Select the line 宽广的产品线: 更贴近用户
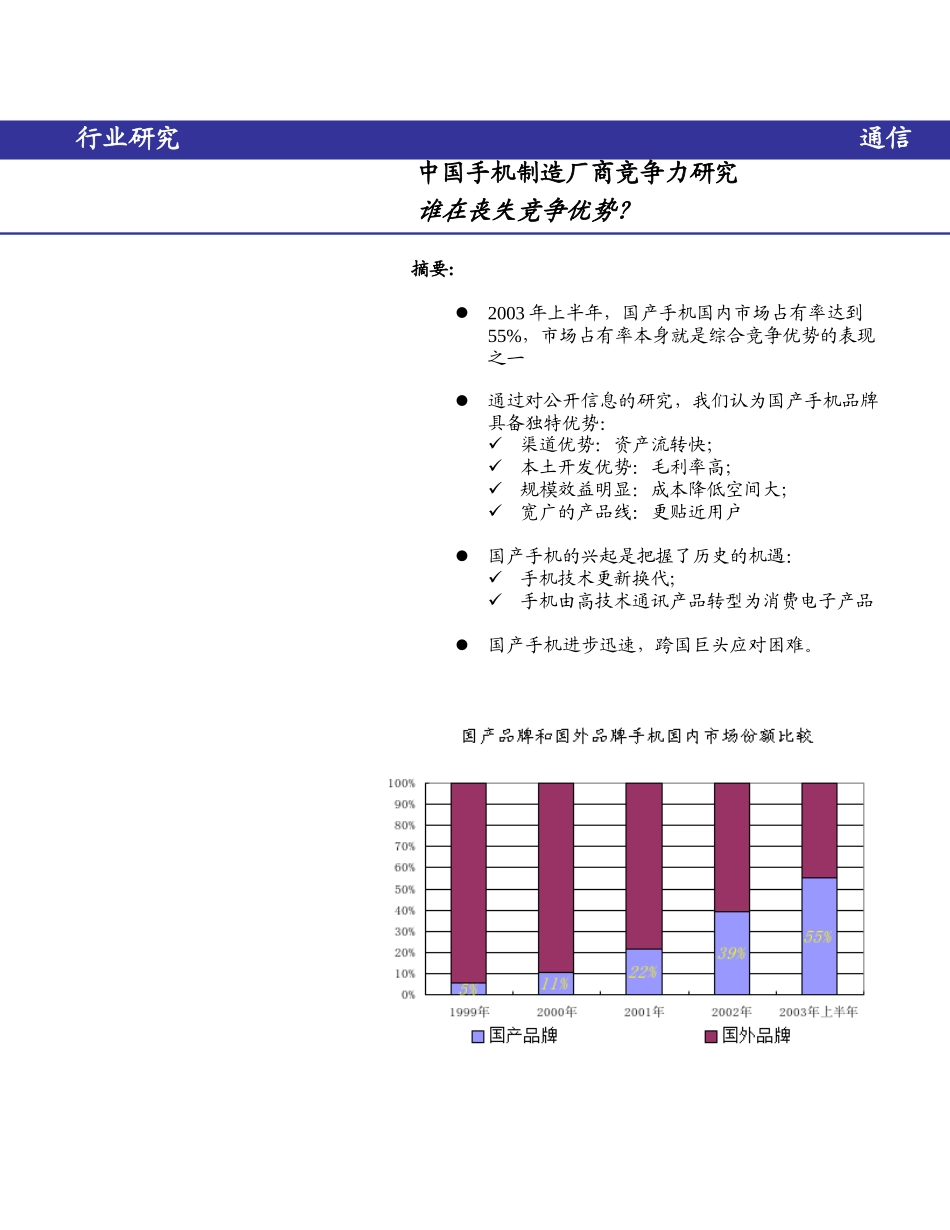 pos(631,512)
